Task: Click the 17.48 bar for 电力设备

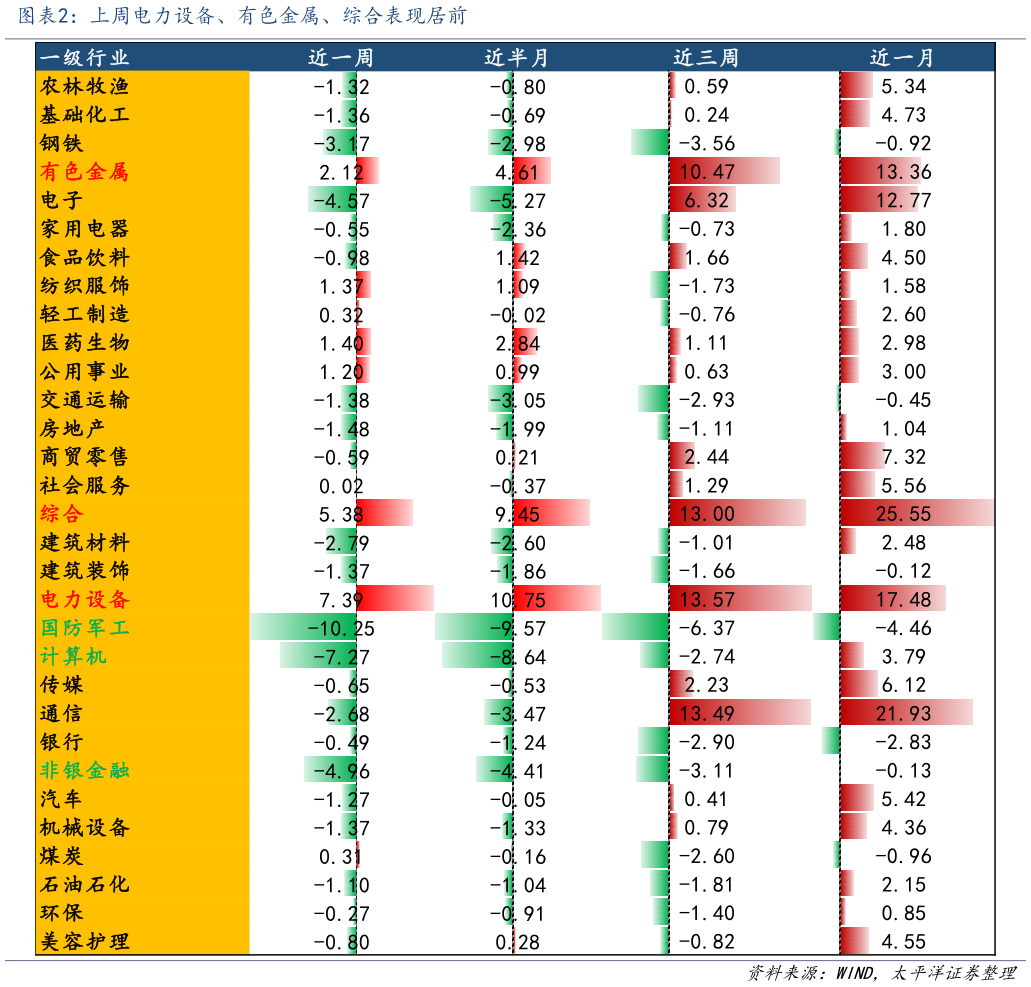Action: coord(893,600)
